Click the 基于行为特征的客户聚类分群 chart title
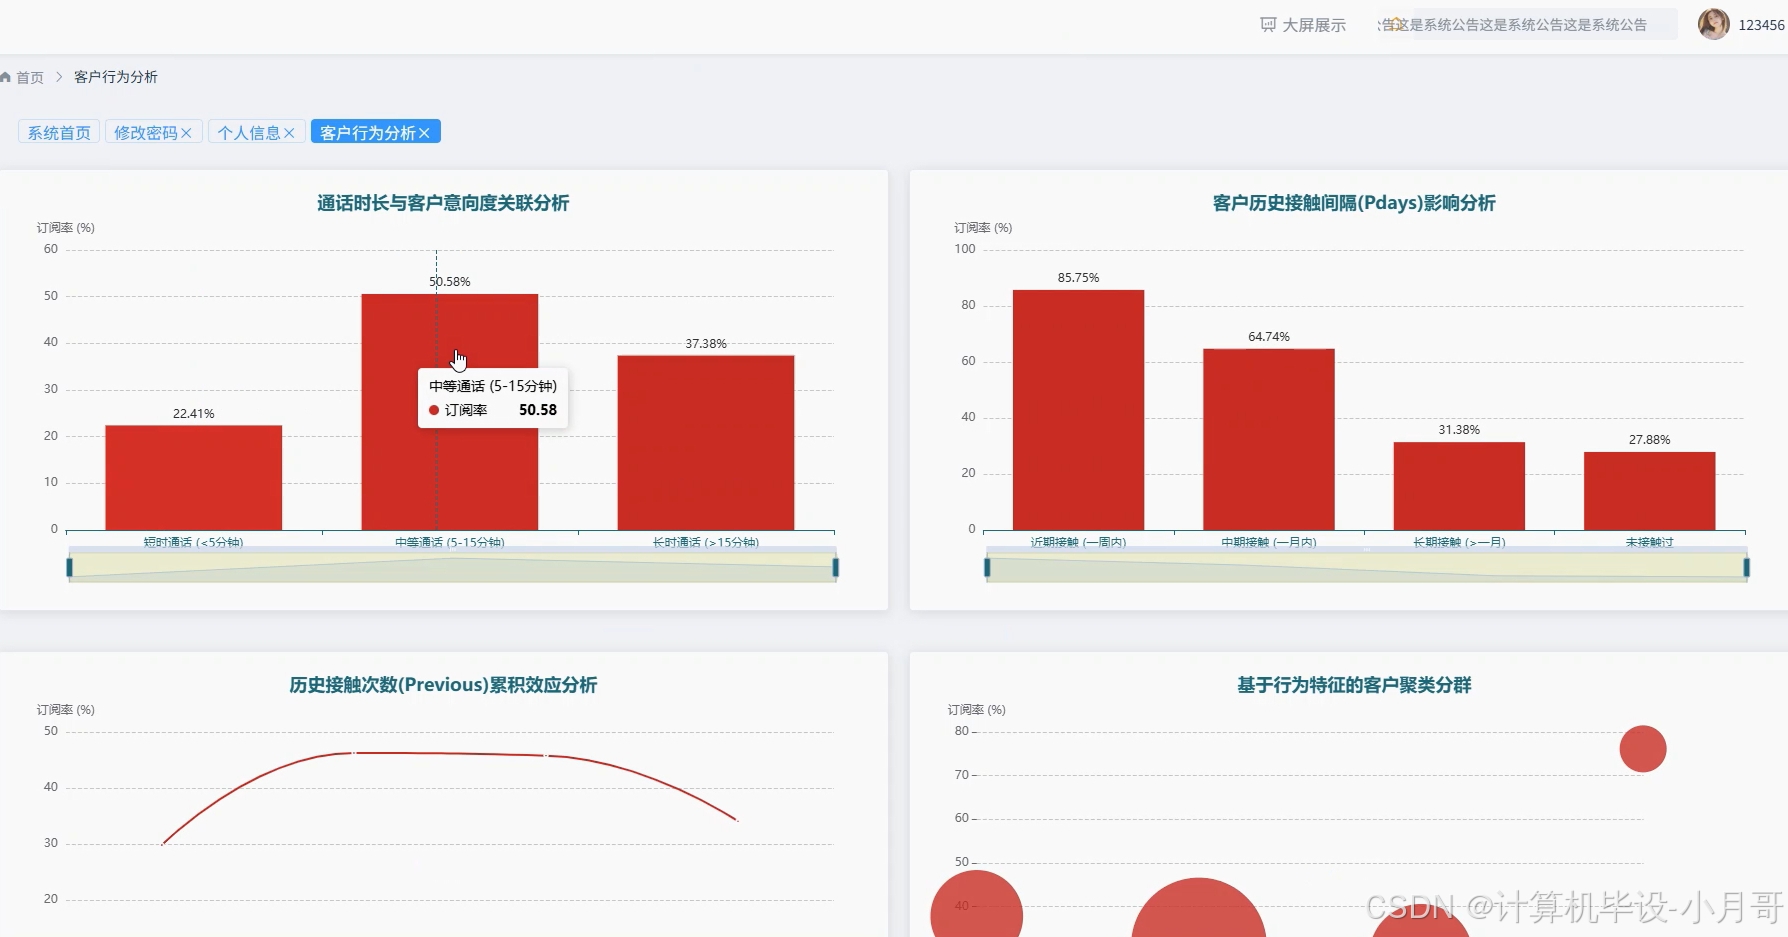Image resolution: width=1788 pixels, height=937 pixels. (1354, 685)
